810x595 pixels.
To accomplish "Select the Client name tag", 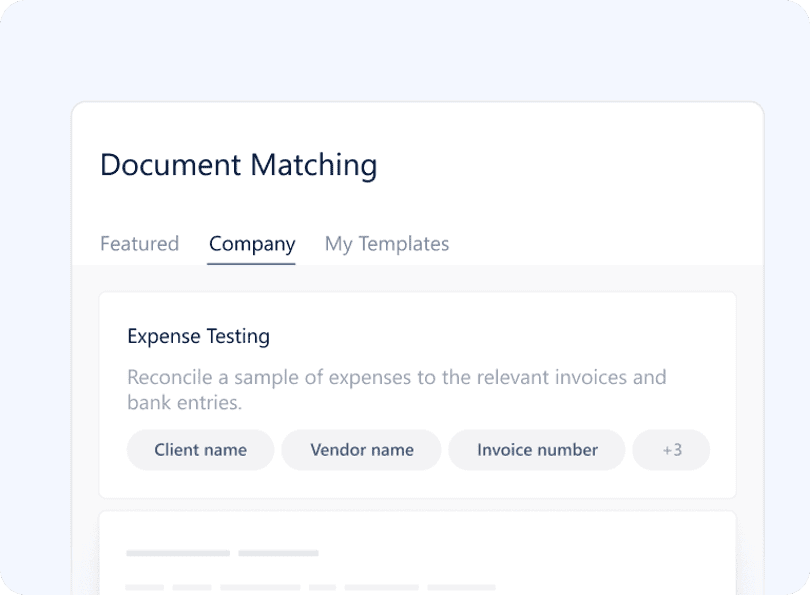I will (x=200, y=450).
